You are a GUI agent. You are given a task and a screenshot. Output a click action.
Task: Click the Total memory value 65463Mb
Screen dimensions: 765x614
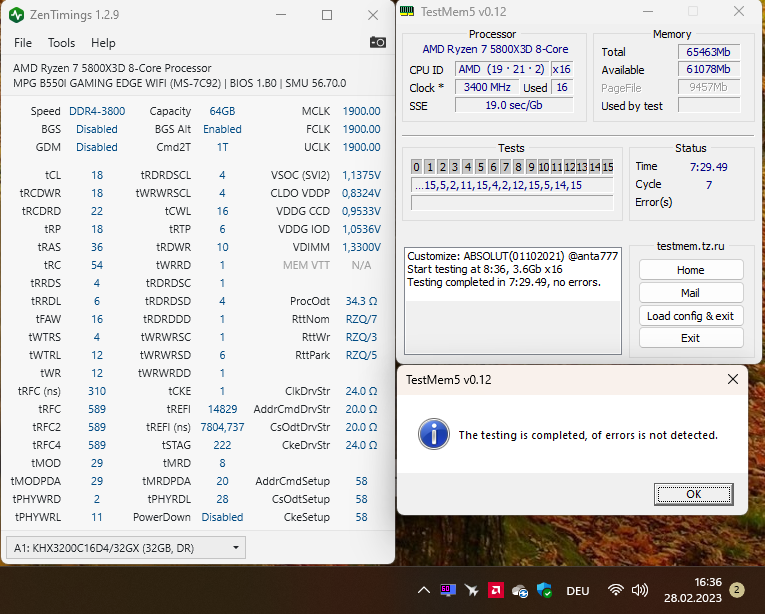pos(708,52)
